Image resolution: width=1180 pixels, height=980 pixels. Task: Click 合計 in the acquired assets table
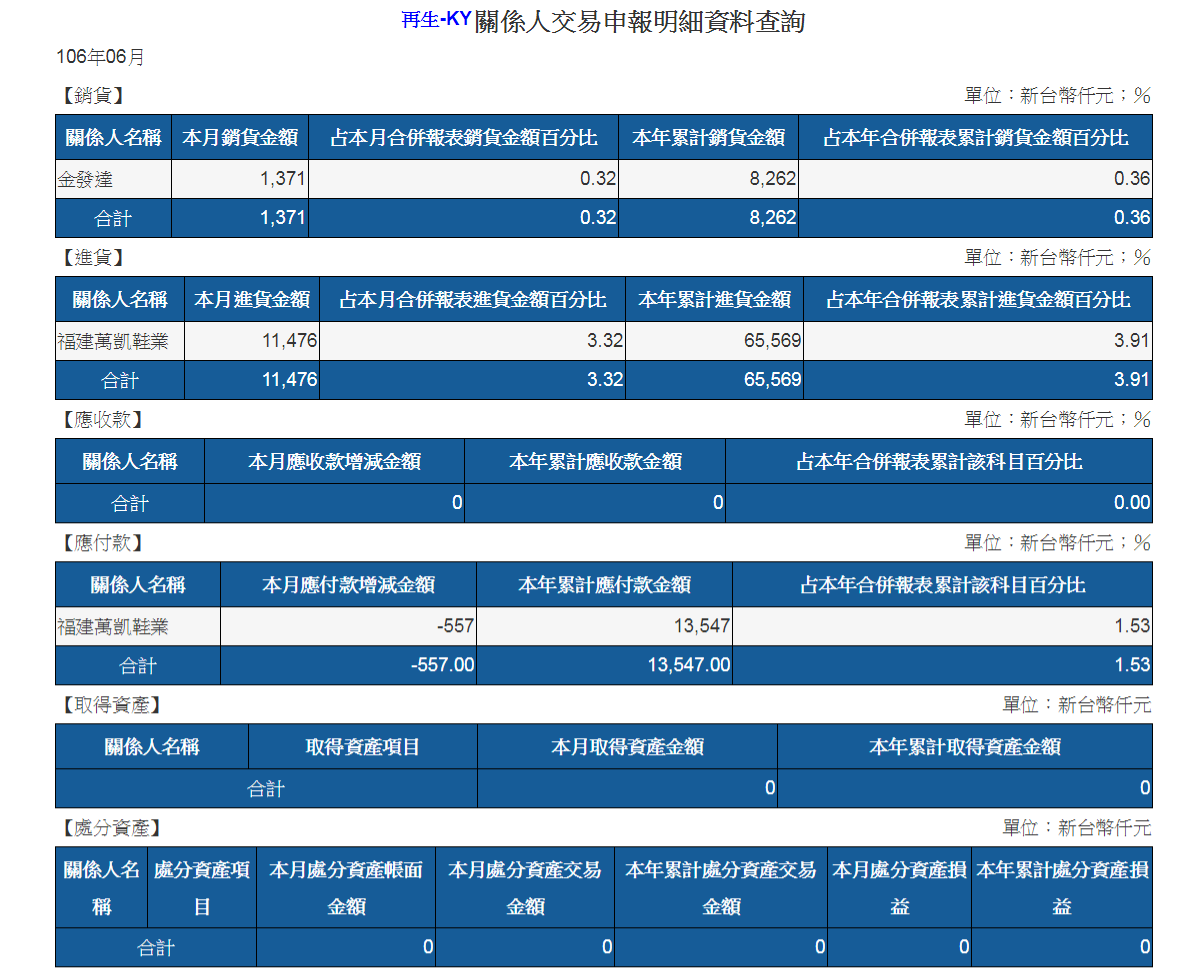click(266, 789)
